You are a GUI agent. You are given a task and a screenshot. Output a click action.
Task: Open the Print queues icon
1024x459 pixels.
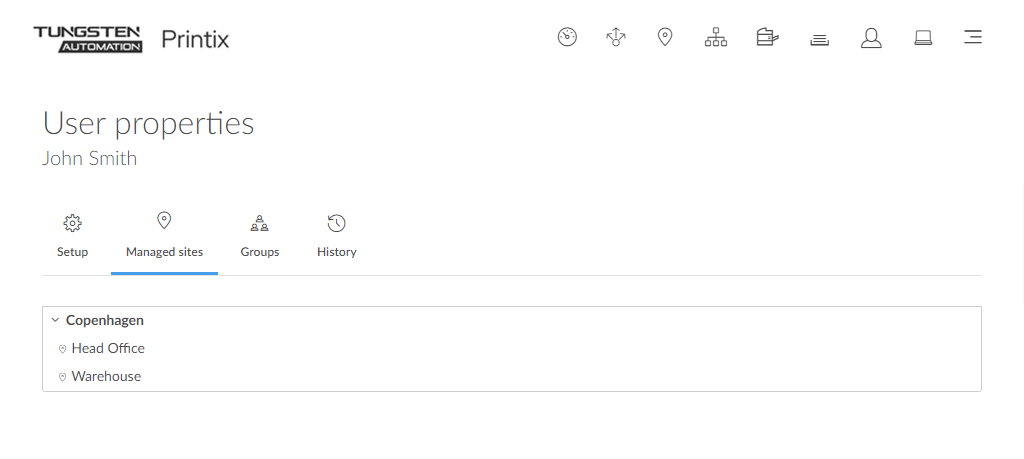pos(819,39)
